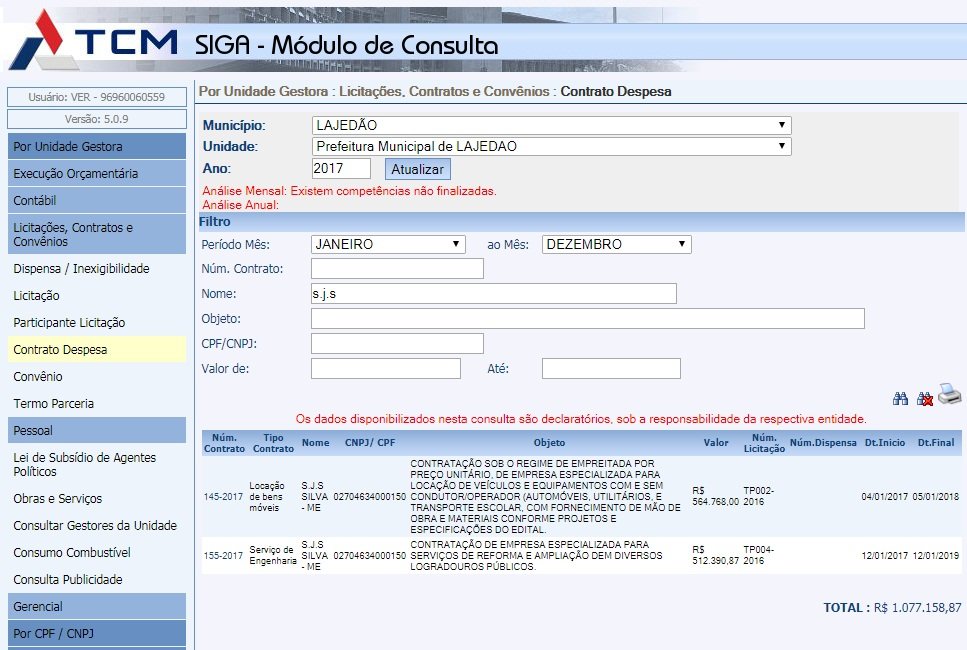Go to Participante Licitação page
Screen dimensions: 967x650
pyautogui.click(x=69, y=322)
